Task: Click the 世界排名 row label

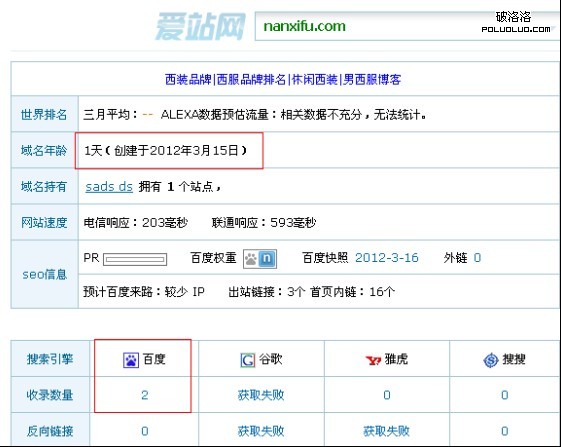Action: tap(44, 115)
